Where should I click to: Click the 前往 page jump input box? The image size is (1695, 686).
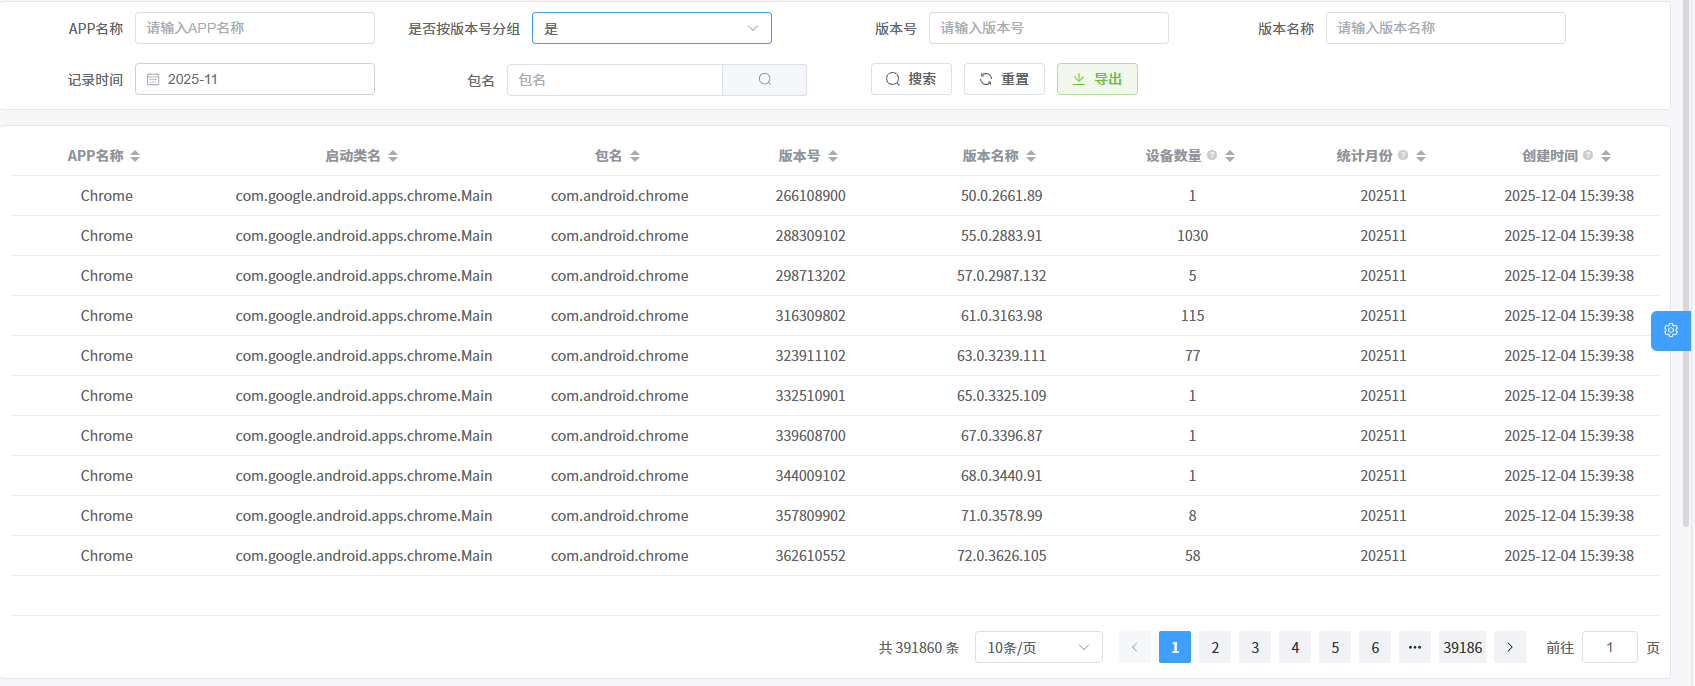1610,647
